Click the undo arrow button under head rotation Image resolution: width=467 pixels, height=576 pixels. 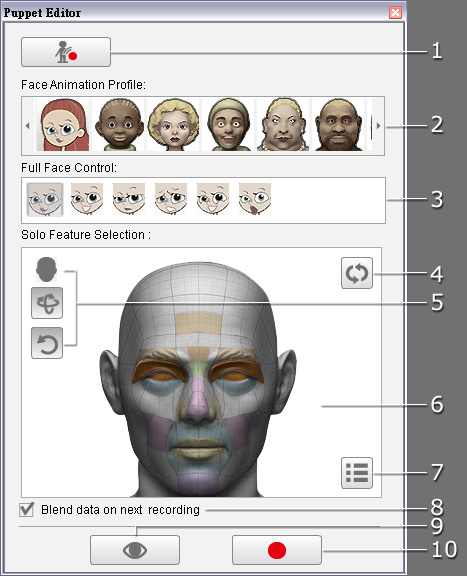[47, 343]
